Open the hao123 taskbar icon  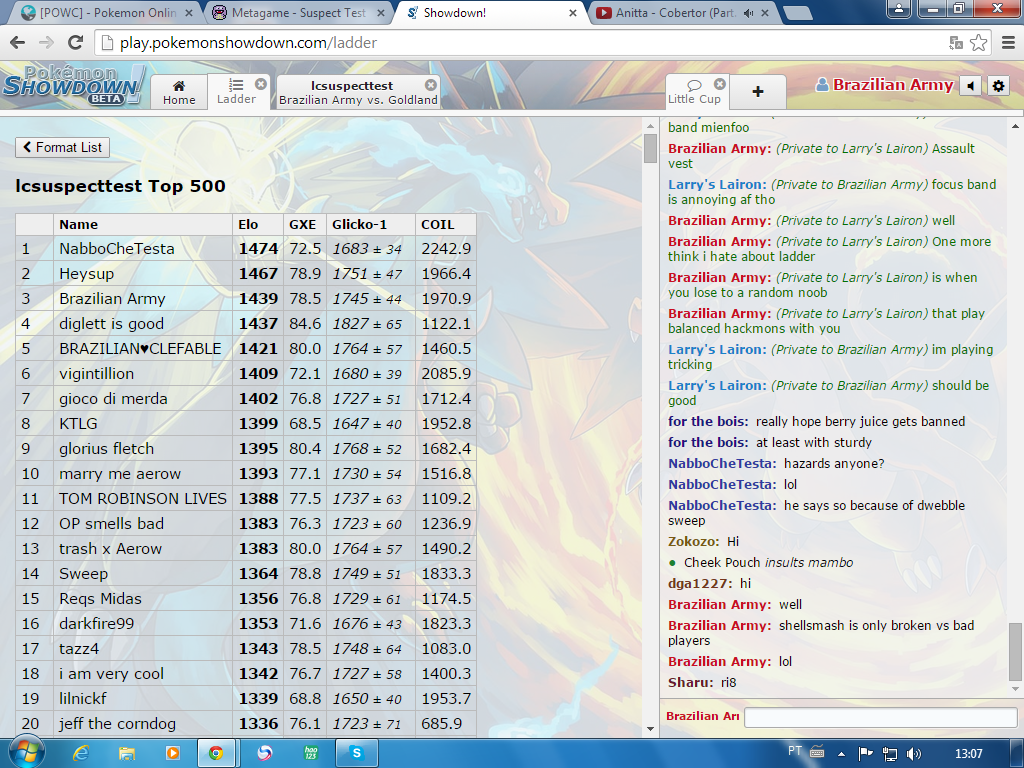(x=310, y=753)
